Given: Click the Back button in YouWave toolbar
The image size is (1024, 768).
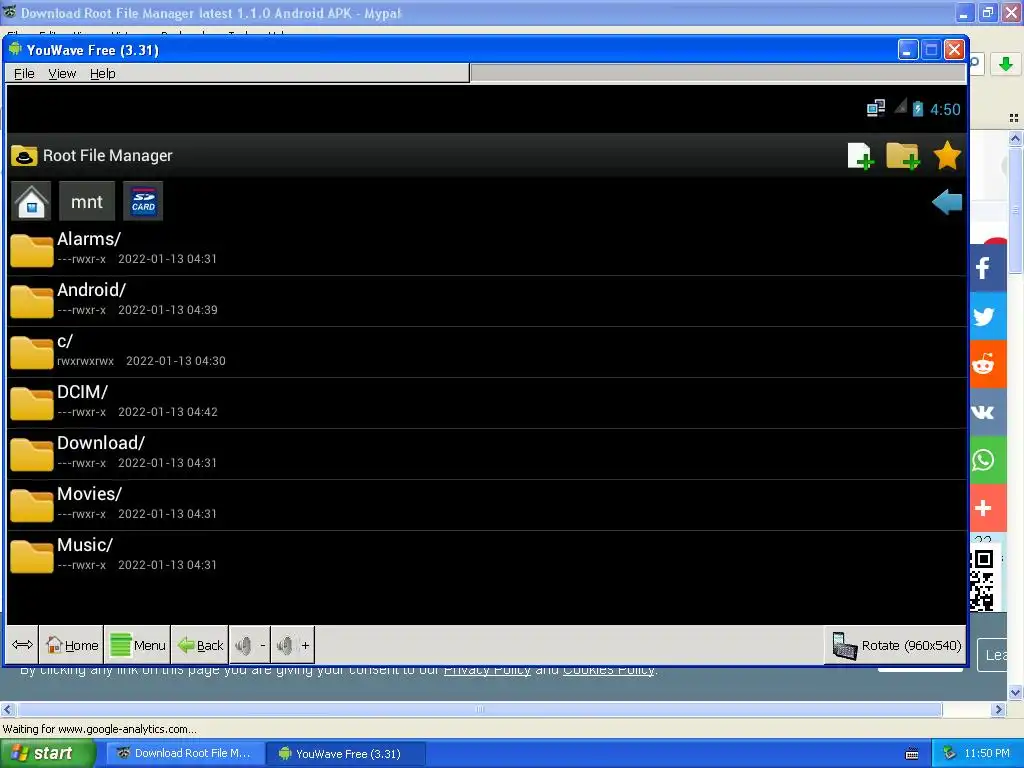Looking at the screenshot, I should 200,645.
